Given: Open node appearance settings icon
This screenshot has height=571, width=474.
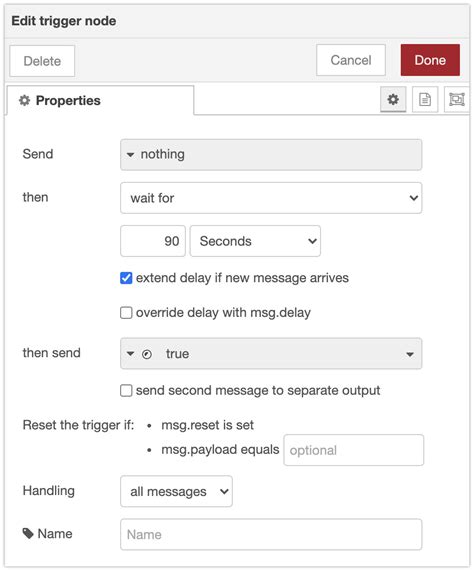Looking at the screenshot, I should coord(457,99).
